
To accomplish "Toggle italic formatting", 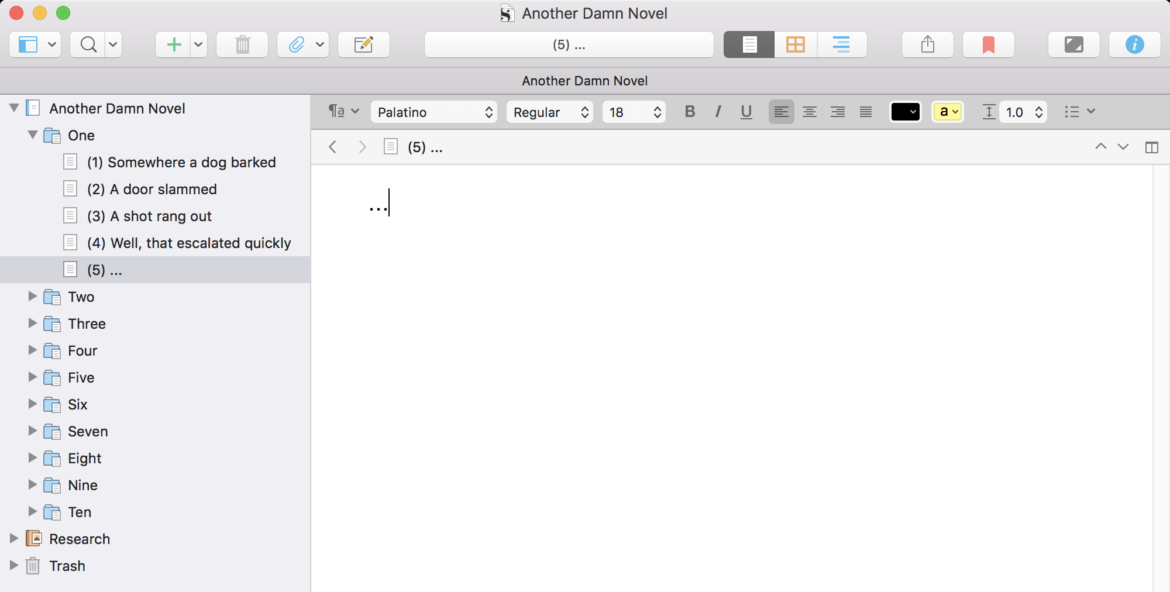I will [717, 112].
